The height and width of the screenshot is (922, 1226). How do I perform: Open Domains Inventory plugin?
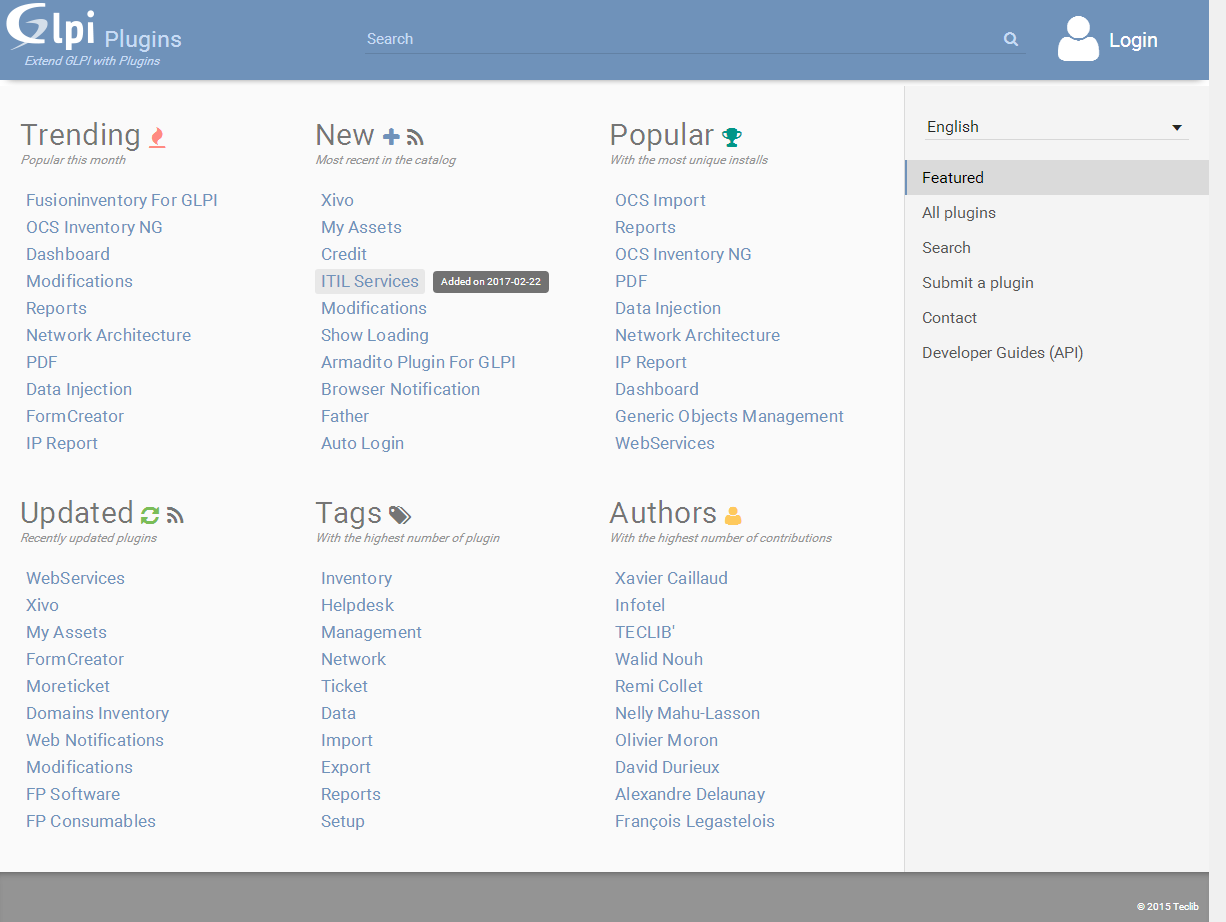pyautogui.click(x=97, y=713)
